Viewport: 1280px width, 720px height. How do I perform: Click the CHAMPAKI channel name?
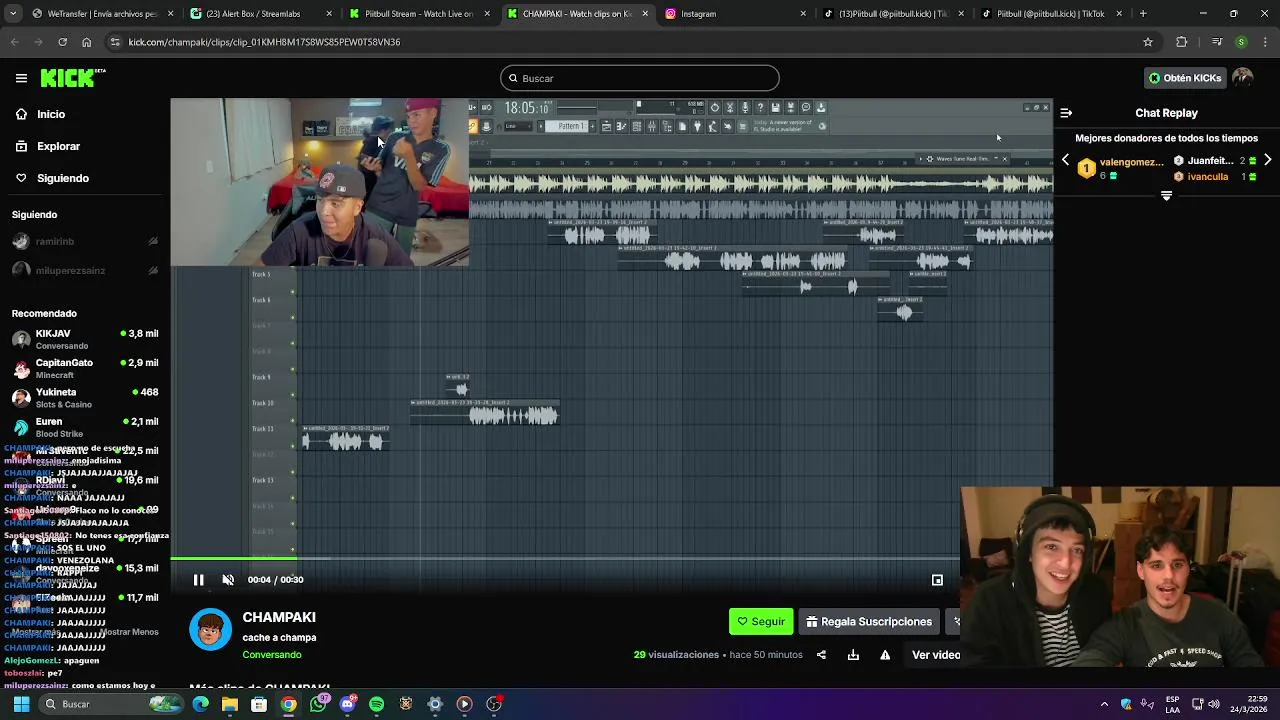click(279, 617)
